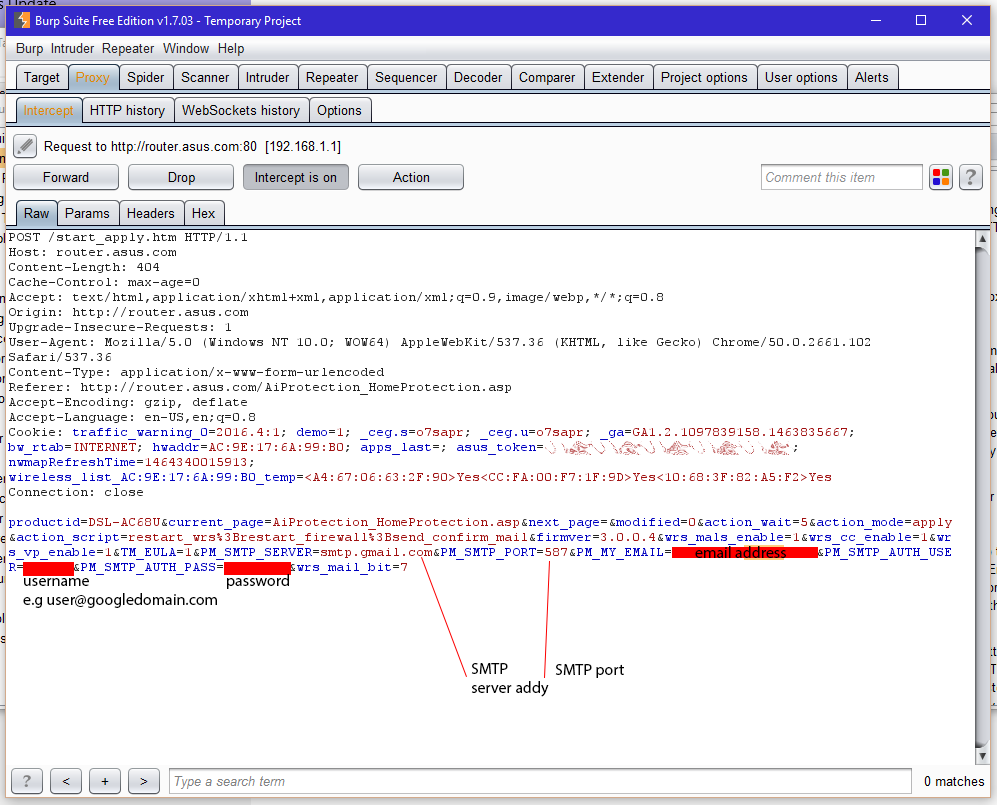Image resolution: width=997 pixels, height=805 pixels.
Task: Forward the intercepted request
Action: tap(65, 177)
